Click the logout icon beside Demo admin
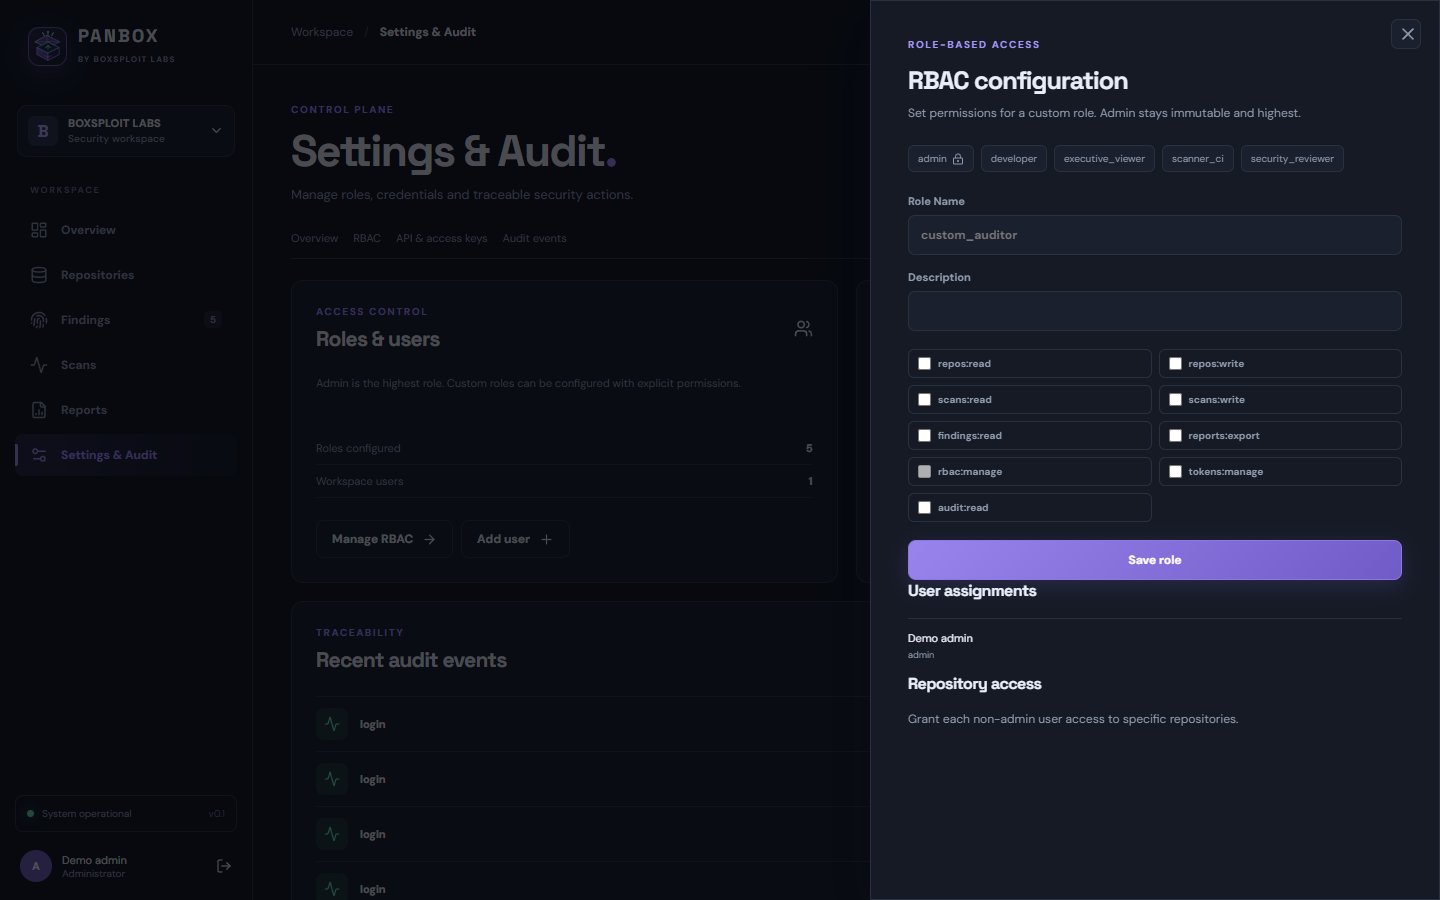 [224, 866]
